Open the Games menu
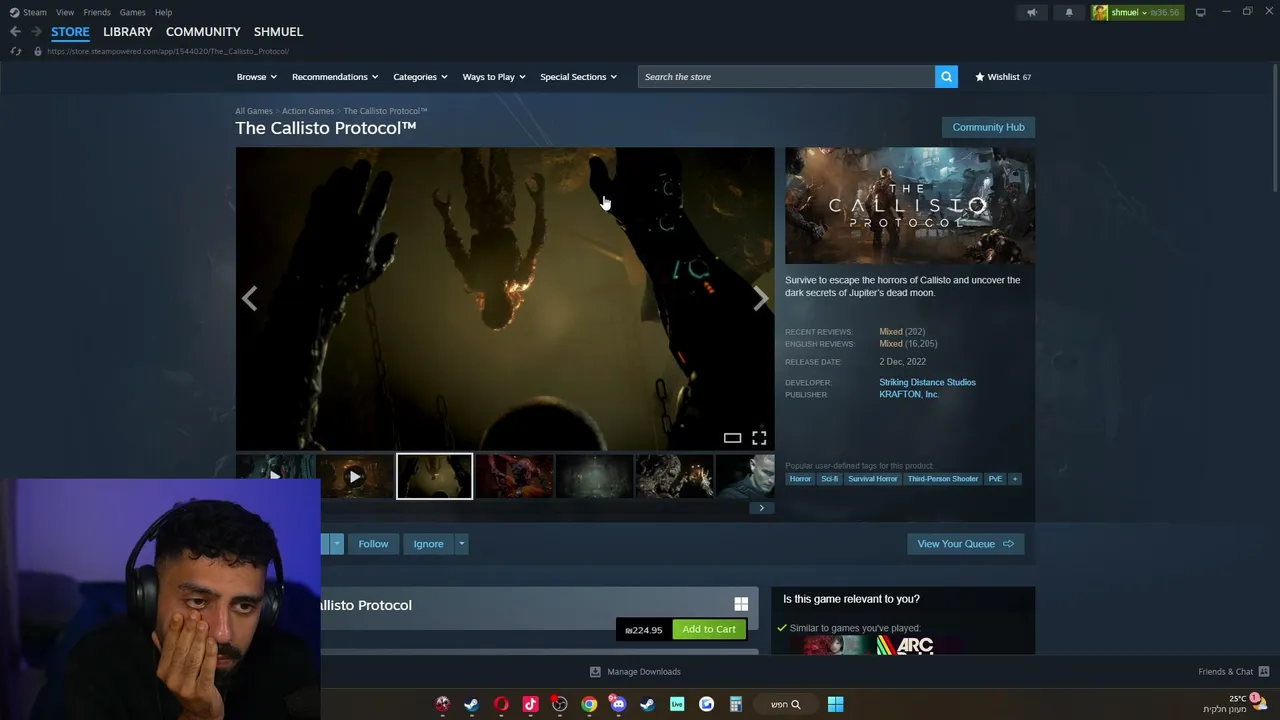This screenshot has height=720, width=1280. click(132, 12)
